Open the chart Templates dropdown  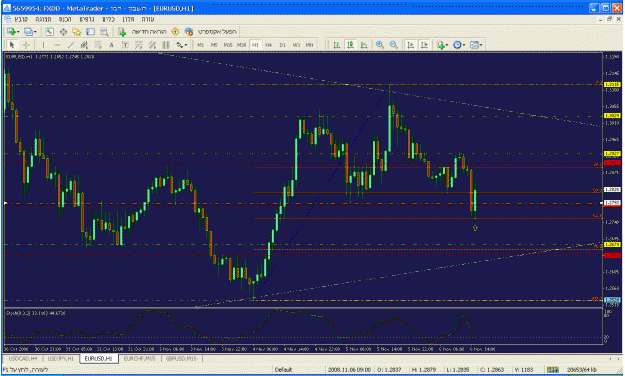pyautogui.click(x=476, y=45)
